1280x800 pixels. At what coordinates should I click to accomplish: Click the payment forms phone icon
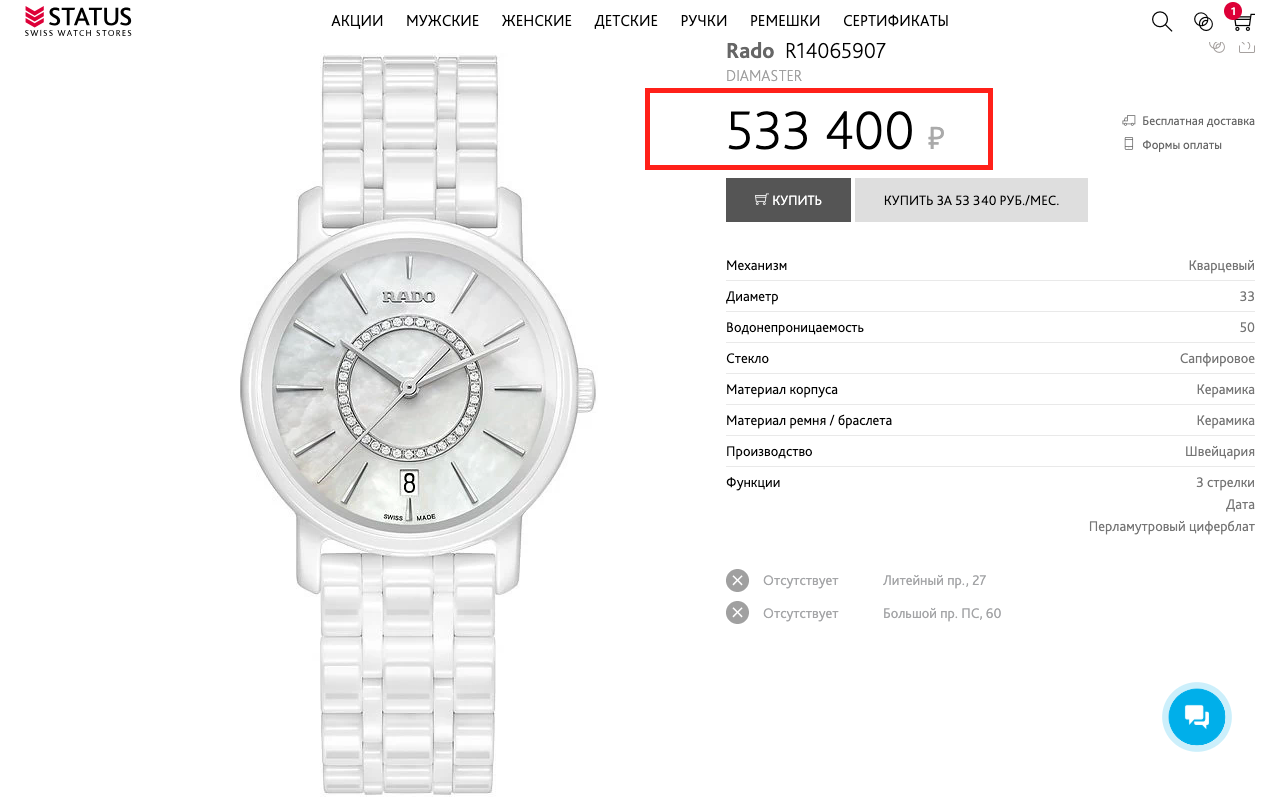coord(1129,145)
